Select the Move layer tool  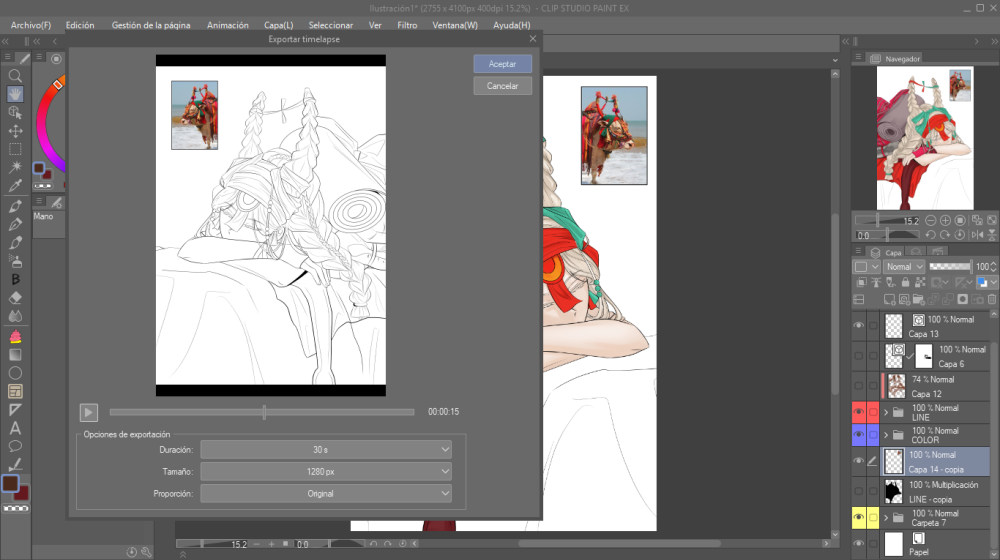click(x=15, y=131)
